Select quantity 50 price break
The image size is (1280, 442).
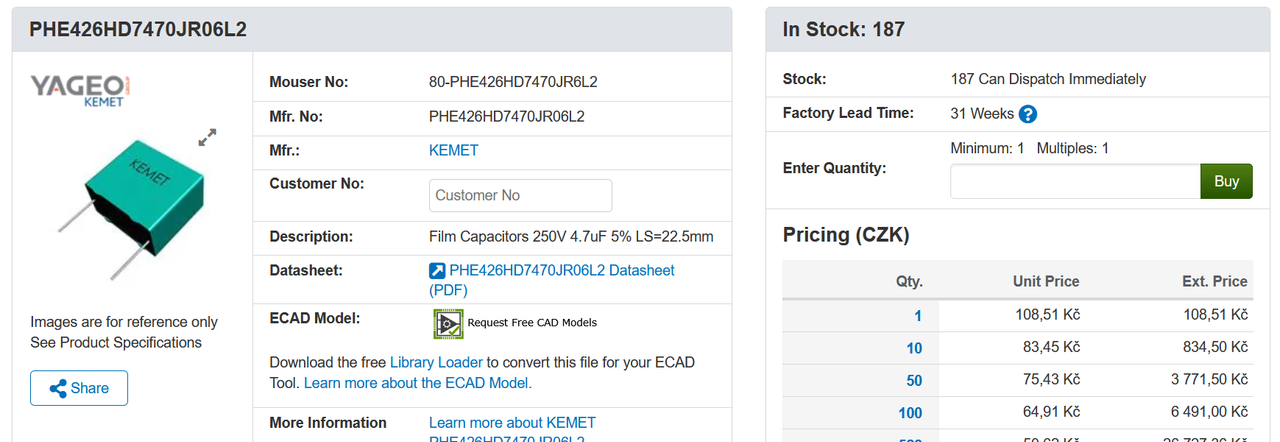[x=914, y=380]
